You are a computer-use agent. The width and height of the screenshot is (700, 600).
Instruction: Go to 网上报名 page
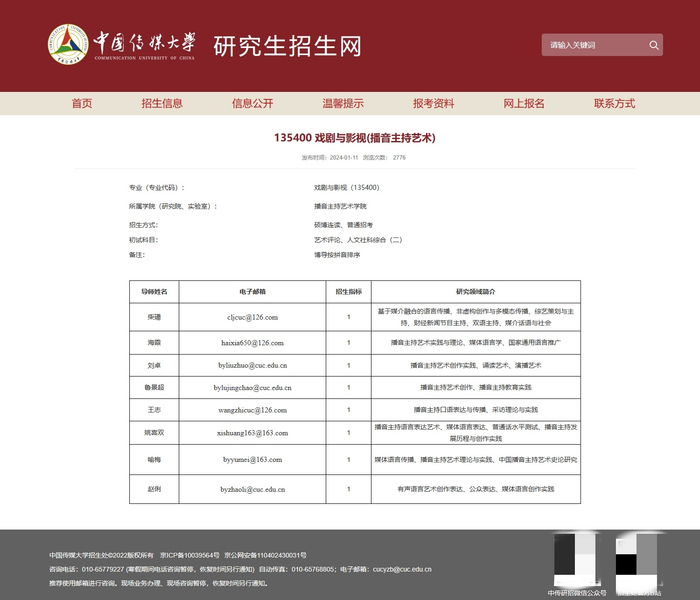(524, 104)
